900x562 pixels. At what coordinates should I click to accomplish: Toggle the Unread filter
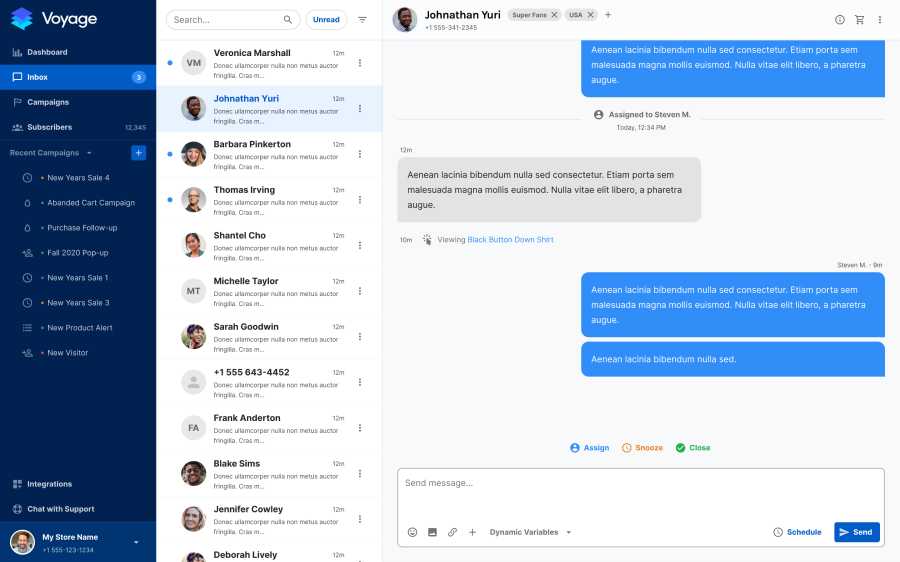326,19
